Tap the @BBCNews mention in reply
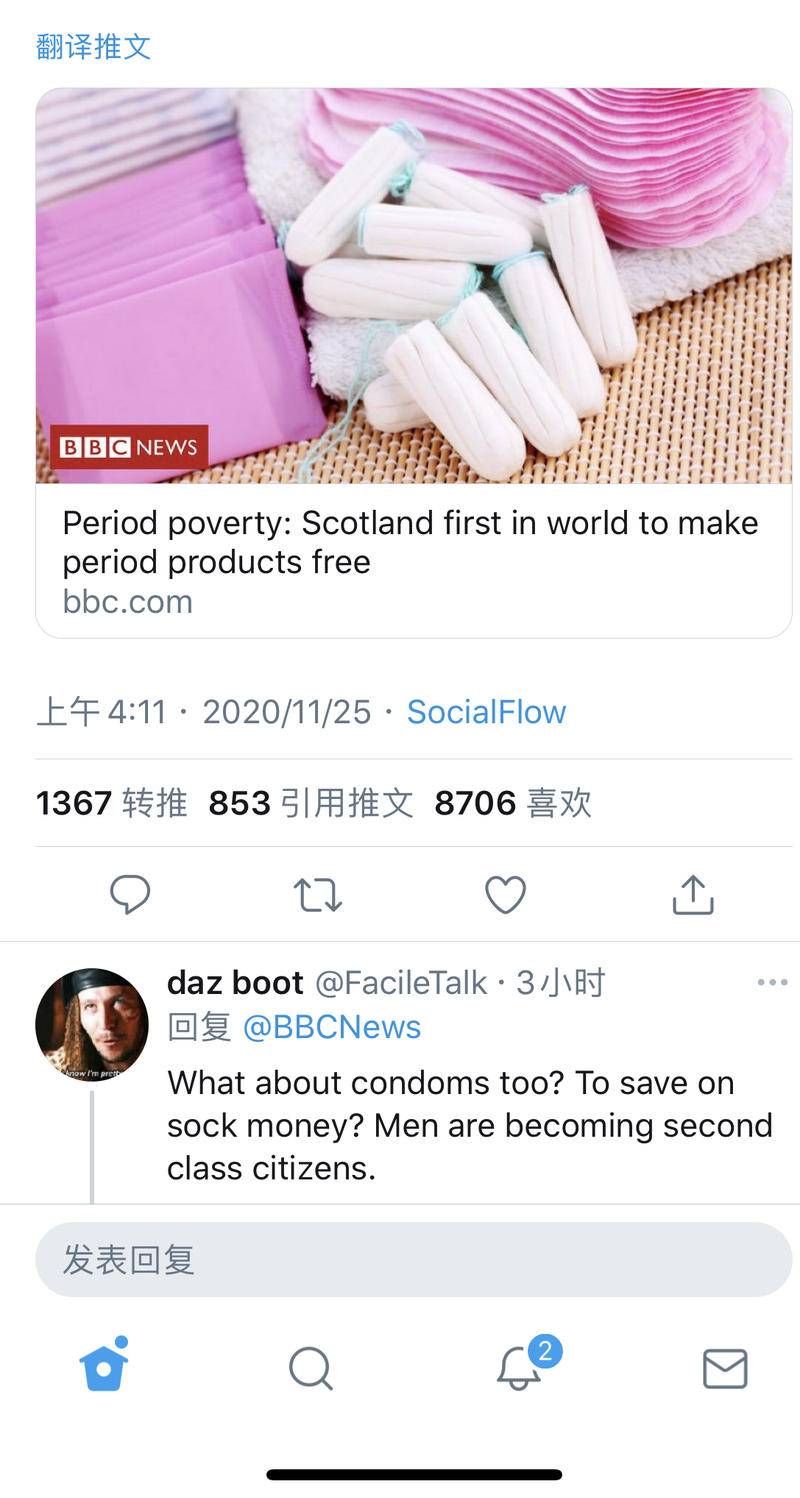This screenshot has height=1498, width=800. tap(331, 1027)
